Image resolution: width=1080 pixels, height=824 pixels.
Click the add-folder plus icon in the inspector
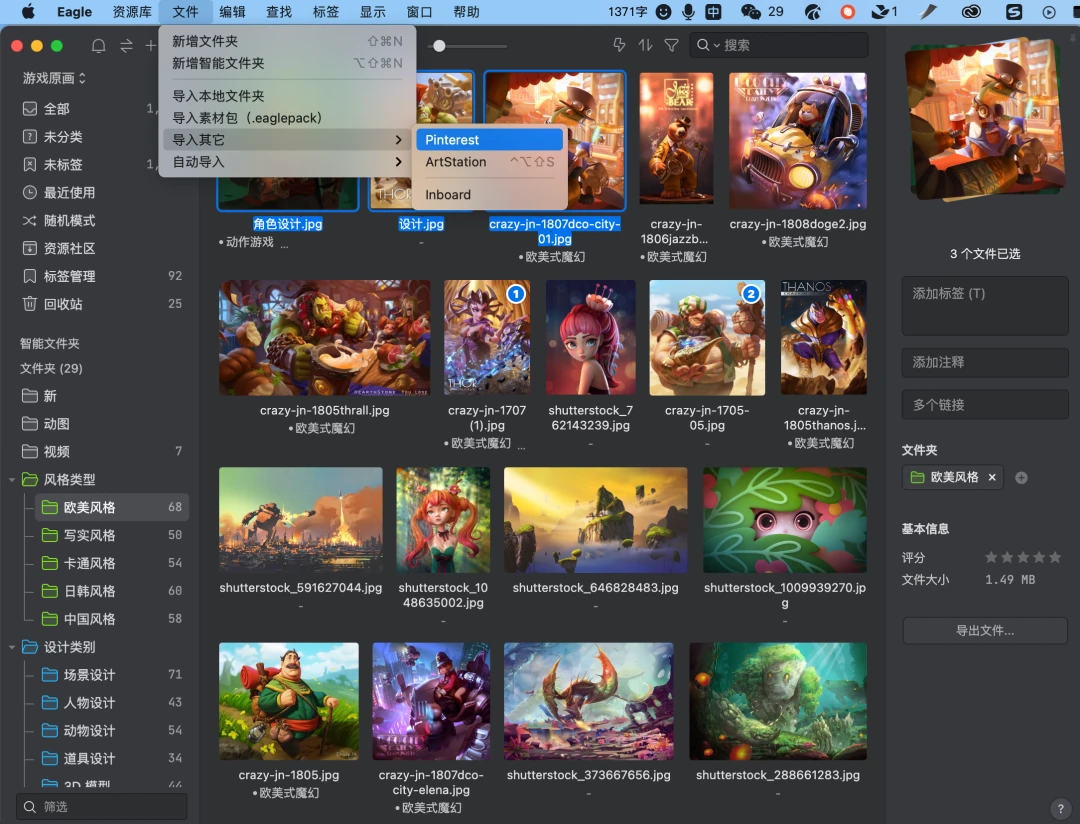coord(1021,477)
